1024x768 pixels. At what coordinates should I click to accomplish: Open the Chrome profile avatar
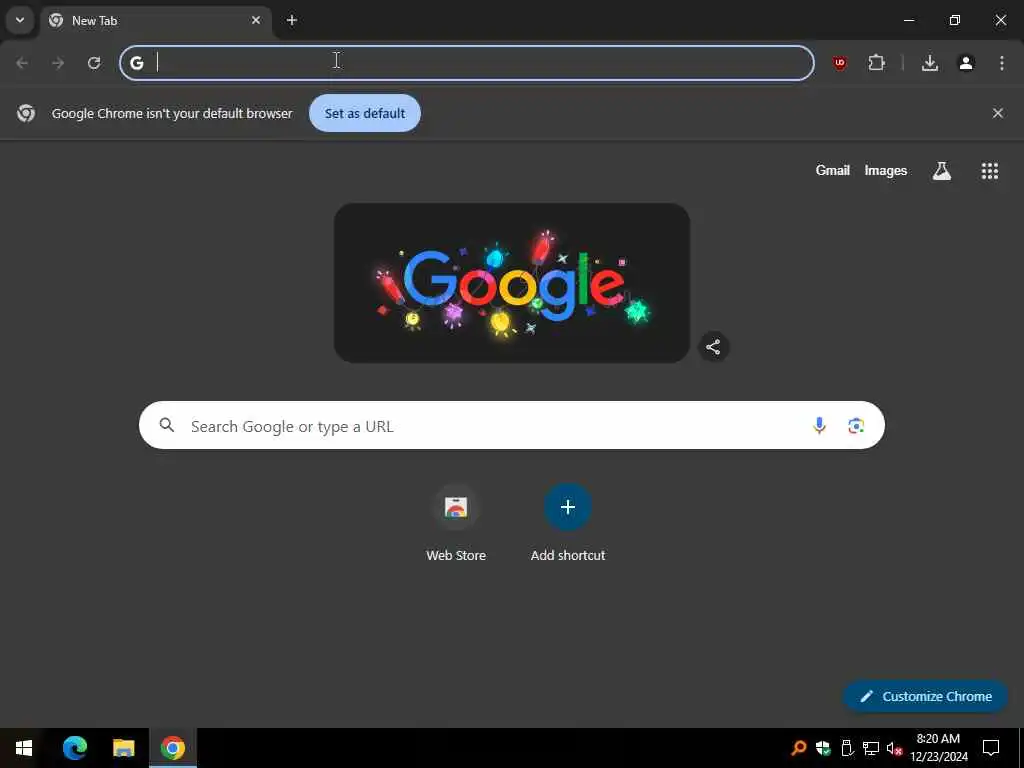point(966,63)
